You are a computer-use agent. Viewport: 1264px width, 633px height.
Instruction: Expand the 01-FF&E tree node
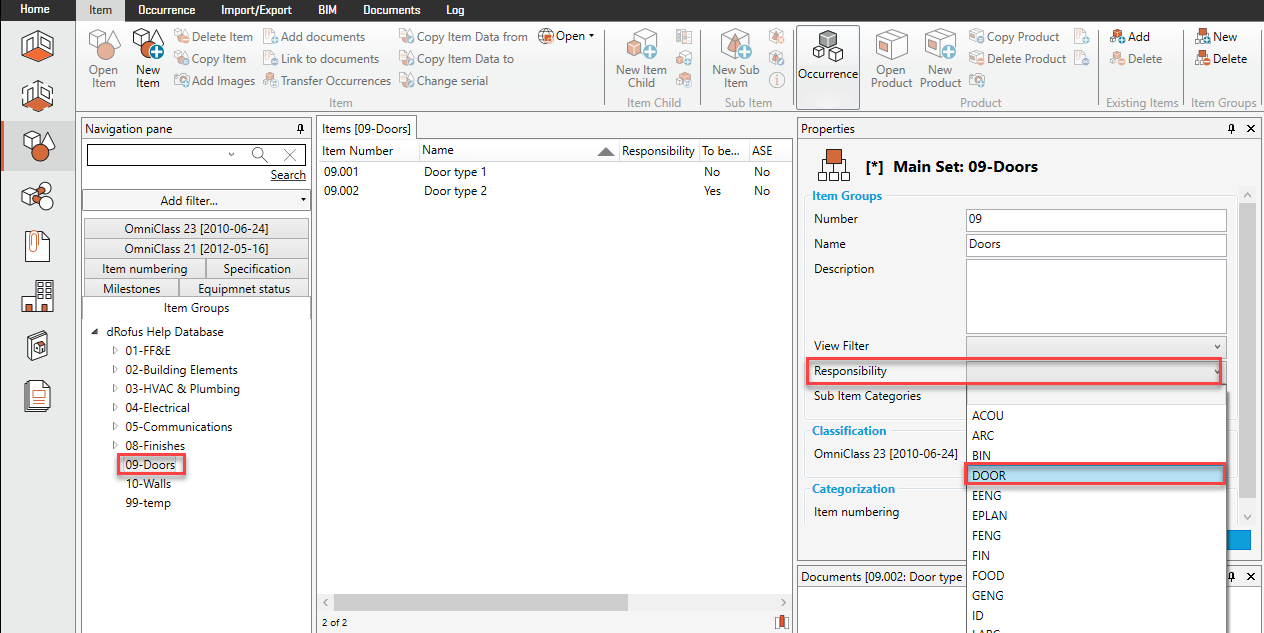pyautogui.click(x=115, y=351)
